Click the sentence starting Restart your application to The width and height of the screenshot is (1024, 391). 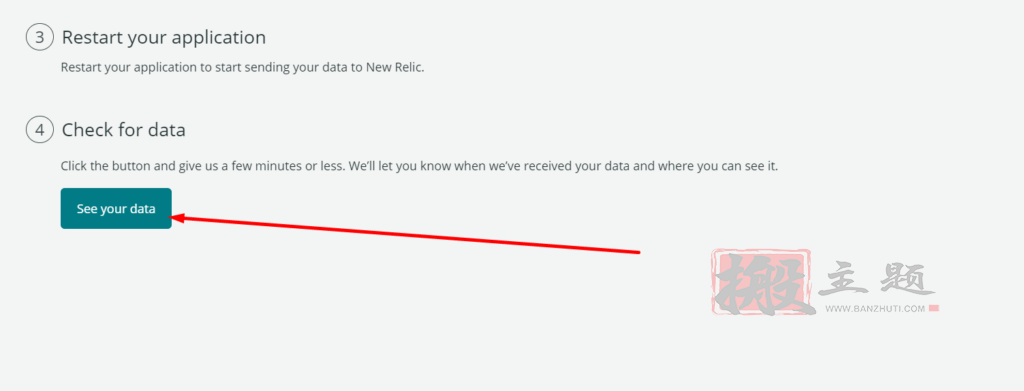click(x=242, y=67)
